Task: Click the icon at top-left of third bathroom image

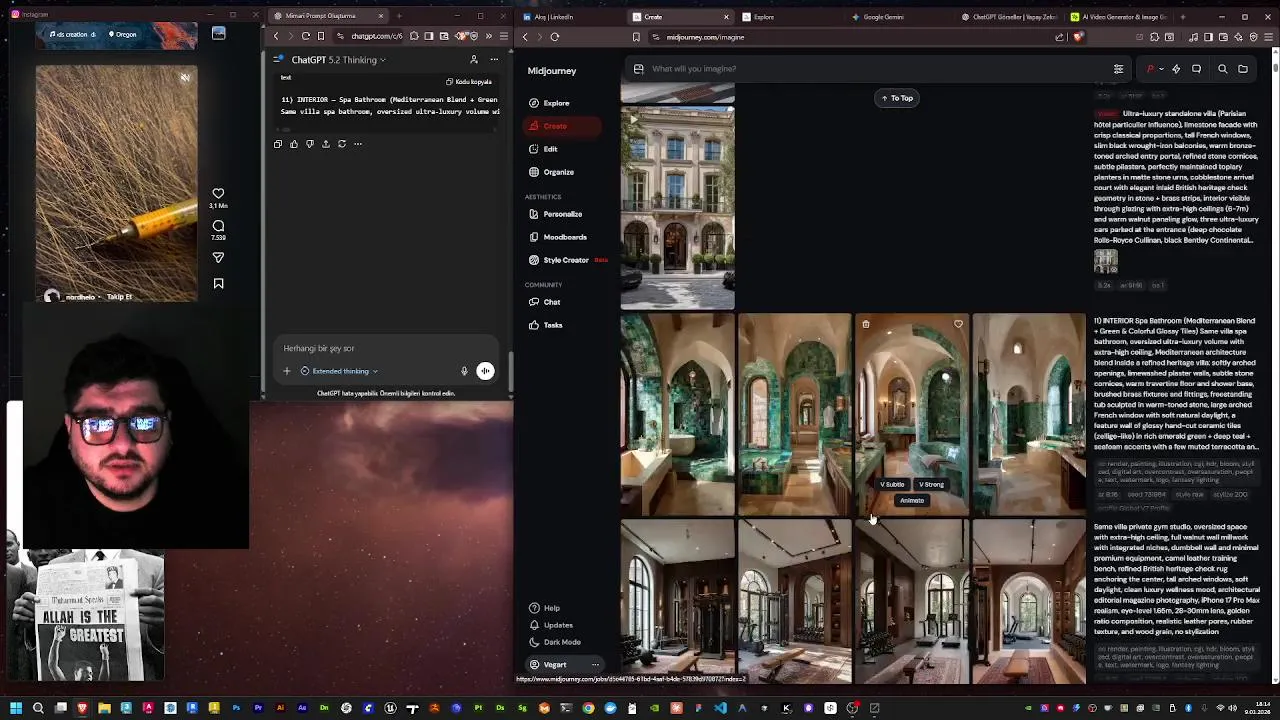Action: coord(866,324)
